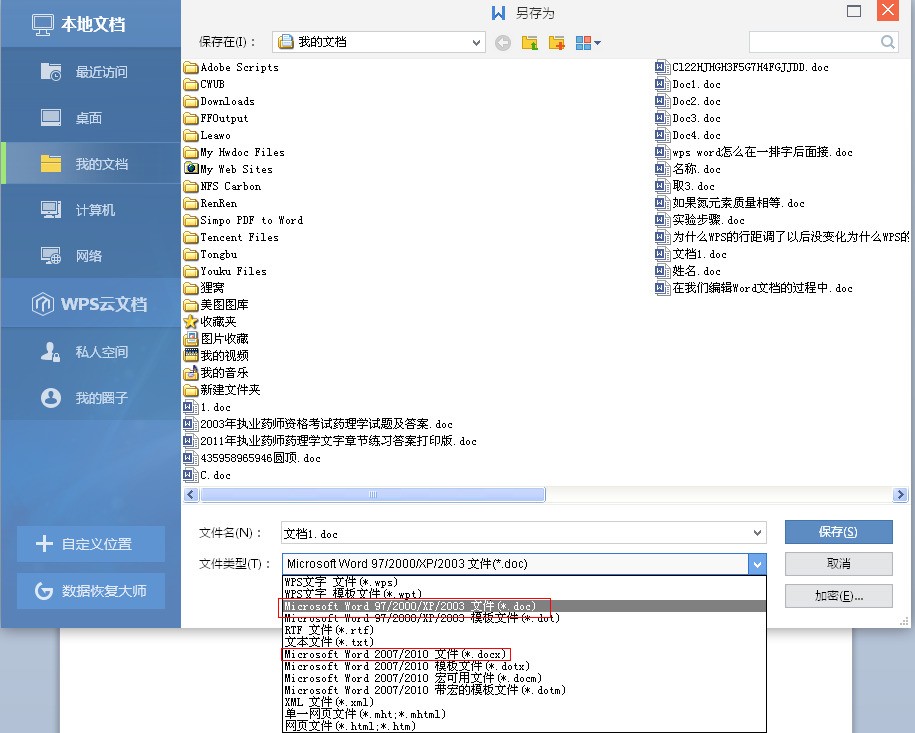915x733 pixels.
Task: Click the 取消 cancel button
Action: tap(838, 564)
